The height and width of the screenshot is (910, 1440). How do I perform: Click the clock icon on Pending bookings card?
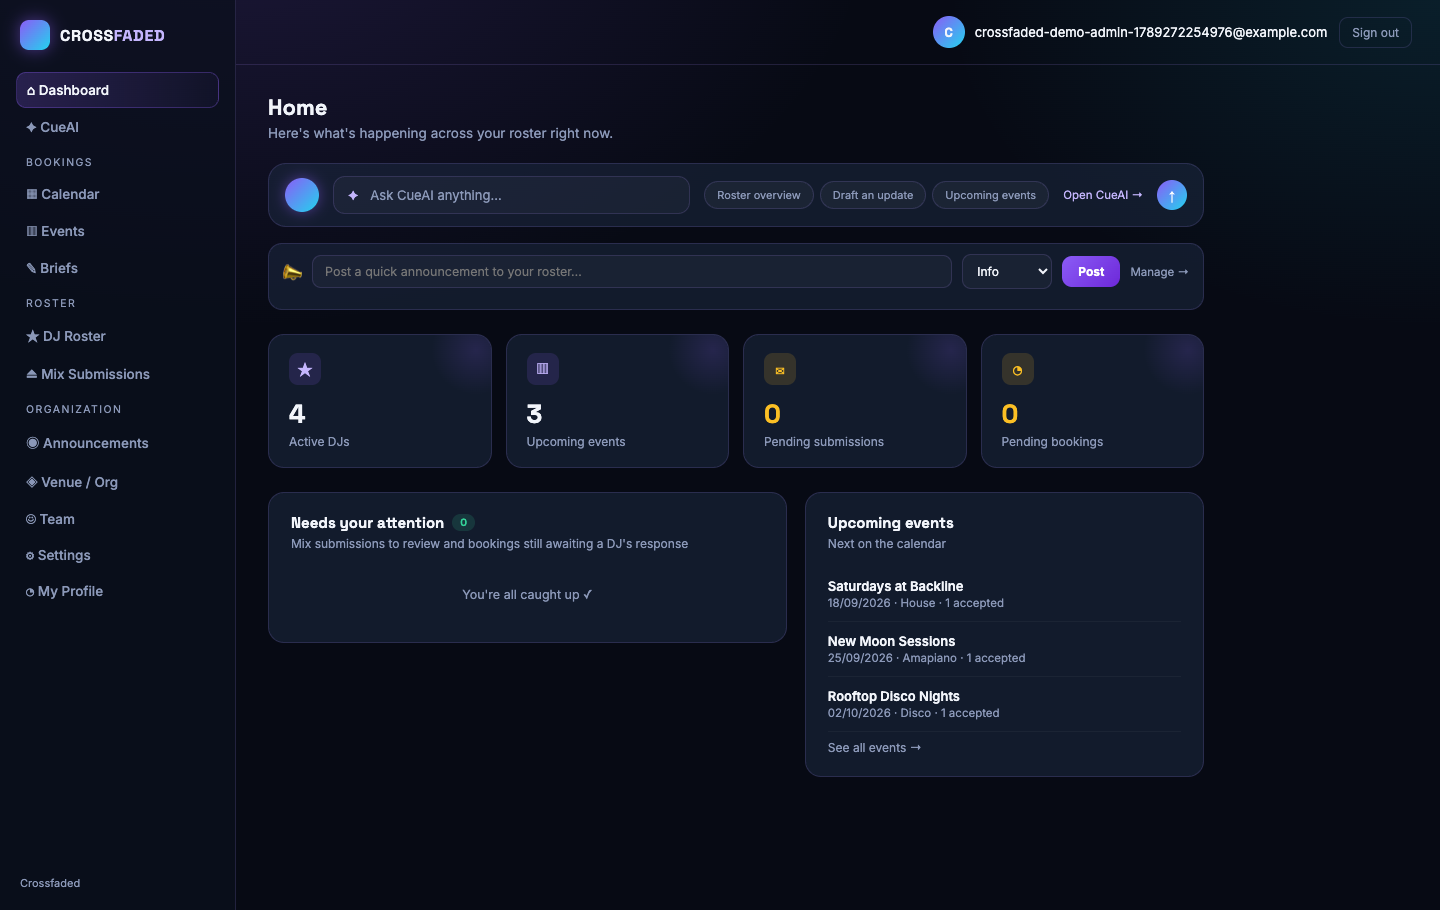1018,369
